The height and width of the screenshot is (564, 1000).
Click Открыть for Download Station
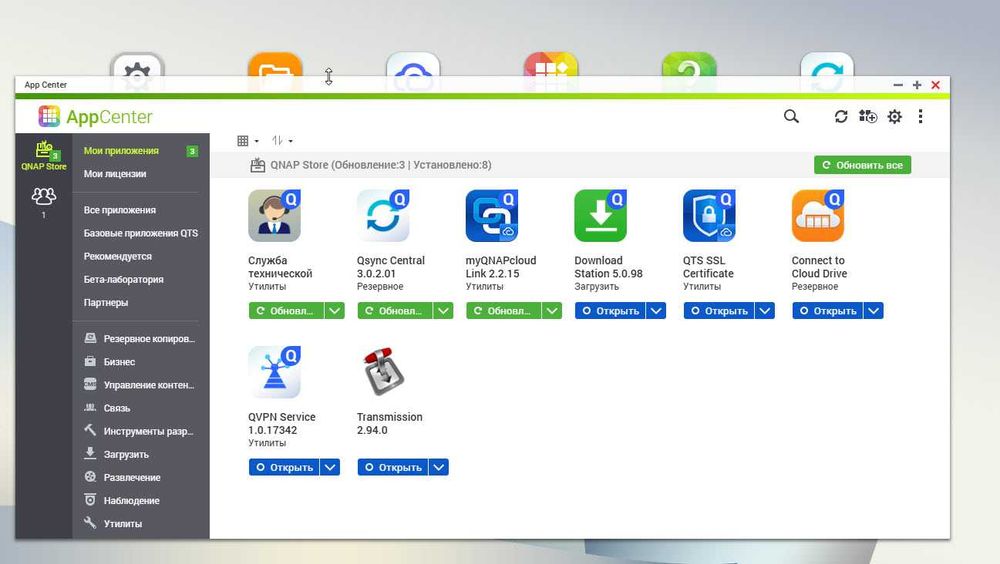tap(610, 311)
